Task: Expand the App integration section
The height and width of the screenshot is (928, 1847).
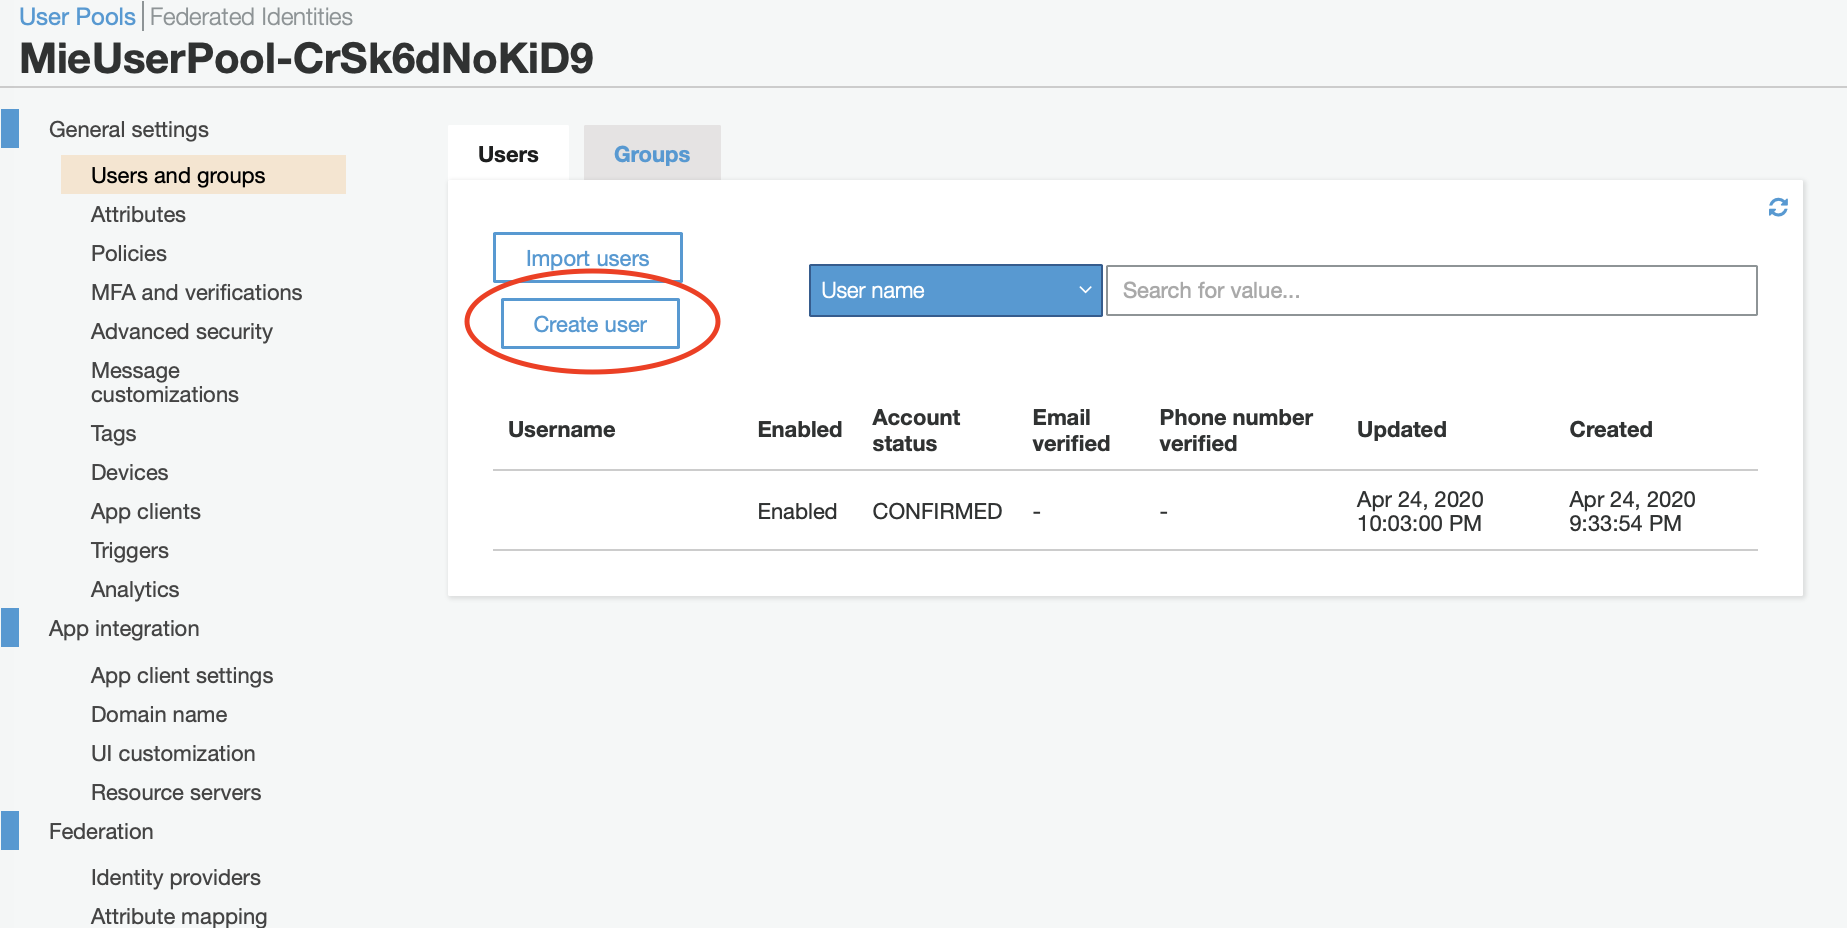Action: click(124, 628)
